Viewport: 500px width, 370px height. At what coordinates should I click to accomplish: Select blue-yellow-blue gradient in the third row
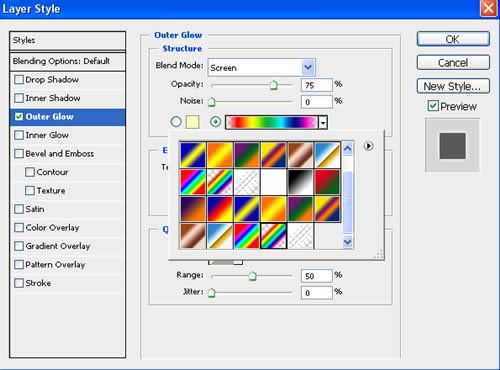pyautogui.click(x=246, y=209)
